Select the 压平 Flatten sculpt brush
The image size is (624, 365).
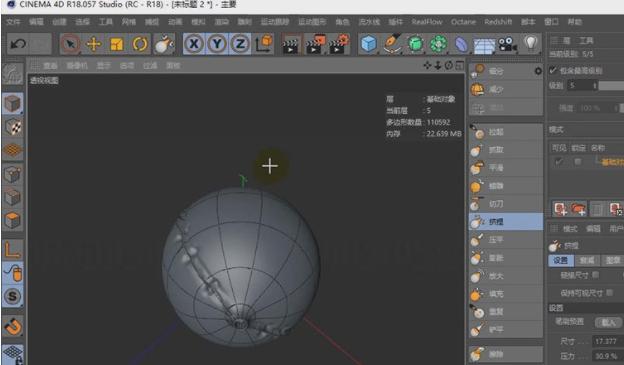click(x=506, y=240)
